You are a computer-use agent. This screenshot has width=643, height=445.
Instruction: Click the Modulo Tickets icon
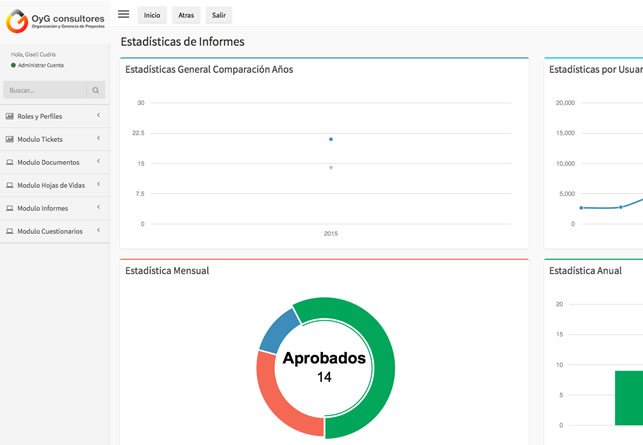coord(10,139)
